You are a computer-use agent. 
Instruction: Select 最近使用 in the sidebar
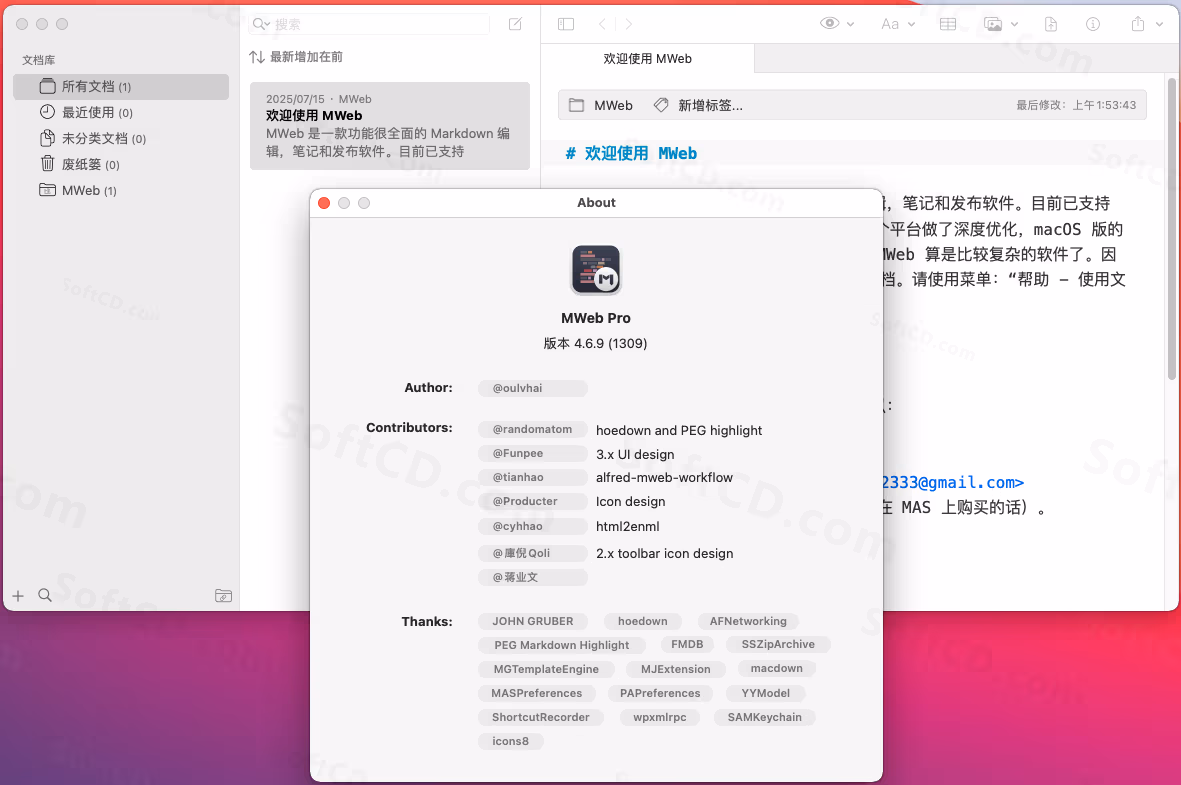(121, 112)
